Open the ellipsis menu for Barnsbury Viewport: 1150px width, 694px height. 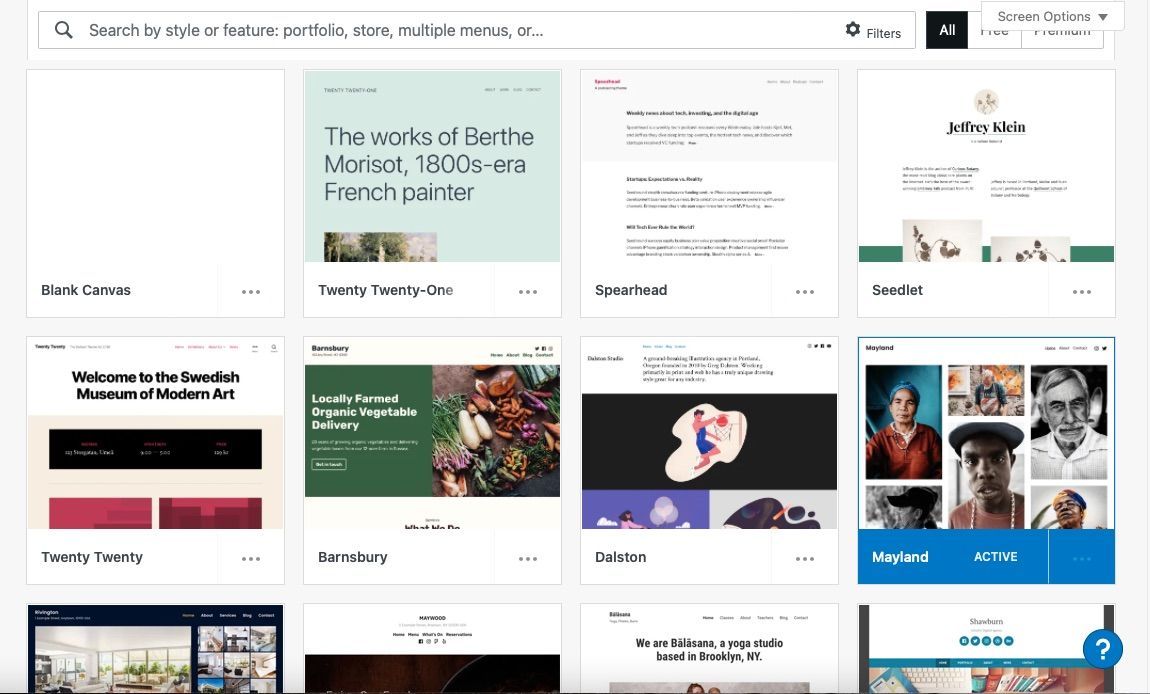[527, 557]
